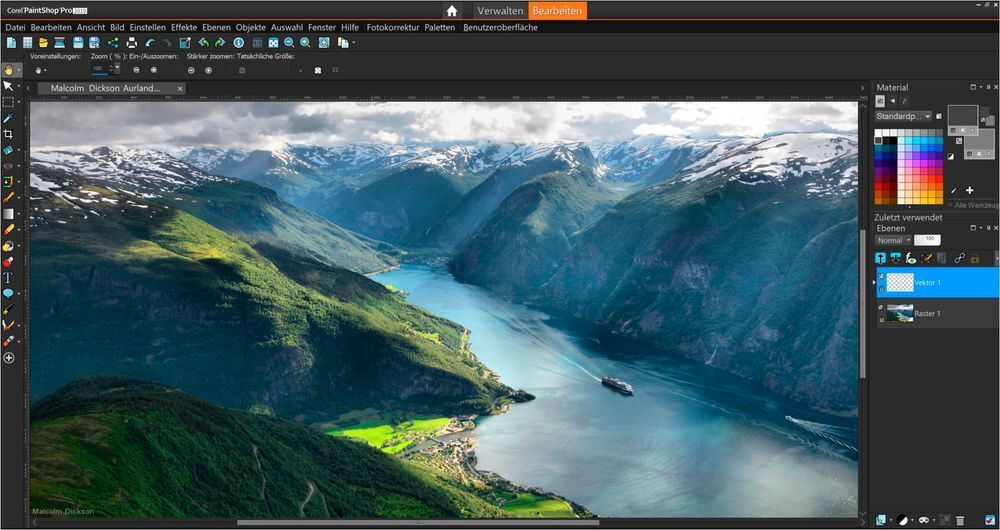The image size is (1000, 530).
Task: Select the Eraser tool
Action: pyautogui.click(x=8, y=230)
